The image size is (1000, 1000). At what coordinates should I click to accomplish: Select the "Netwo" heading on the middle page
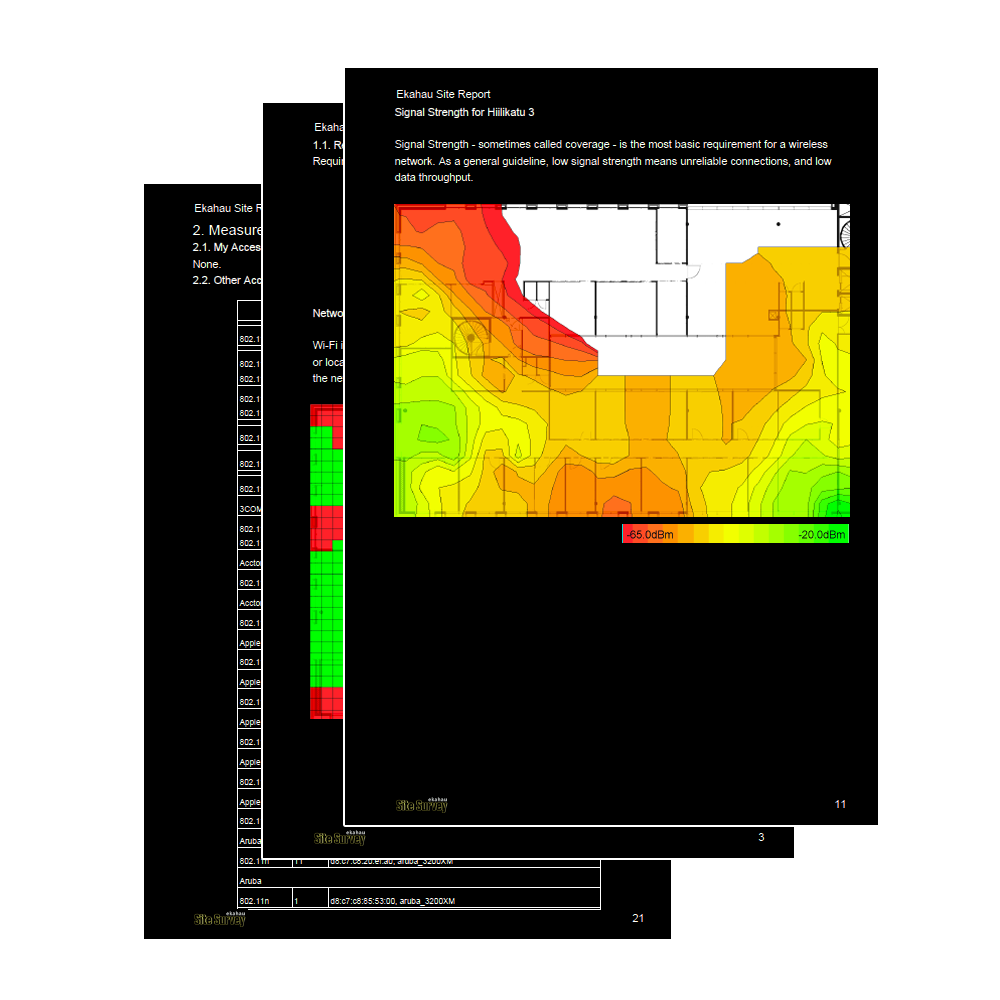pos(327,313)
